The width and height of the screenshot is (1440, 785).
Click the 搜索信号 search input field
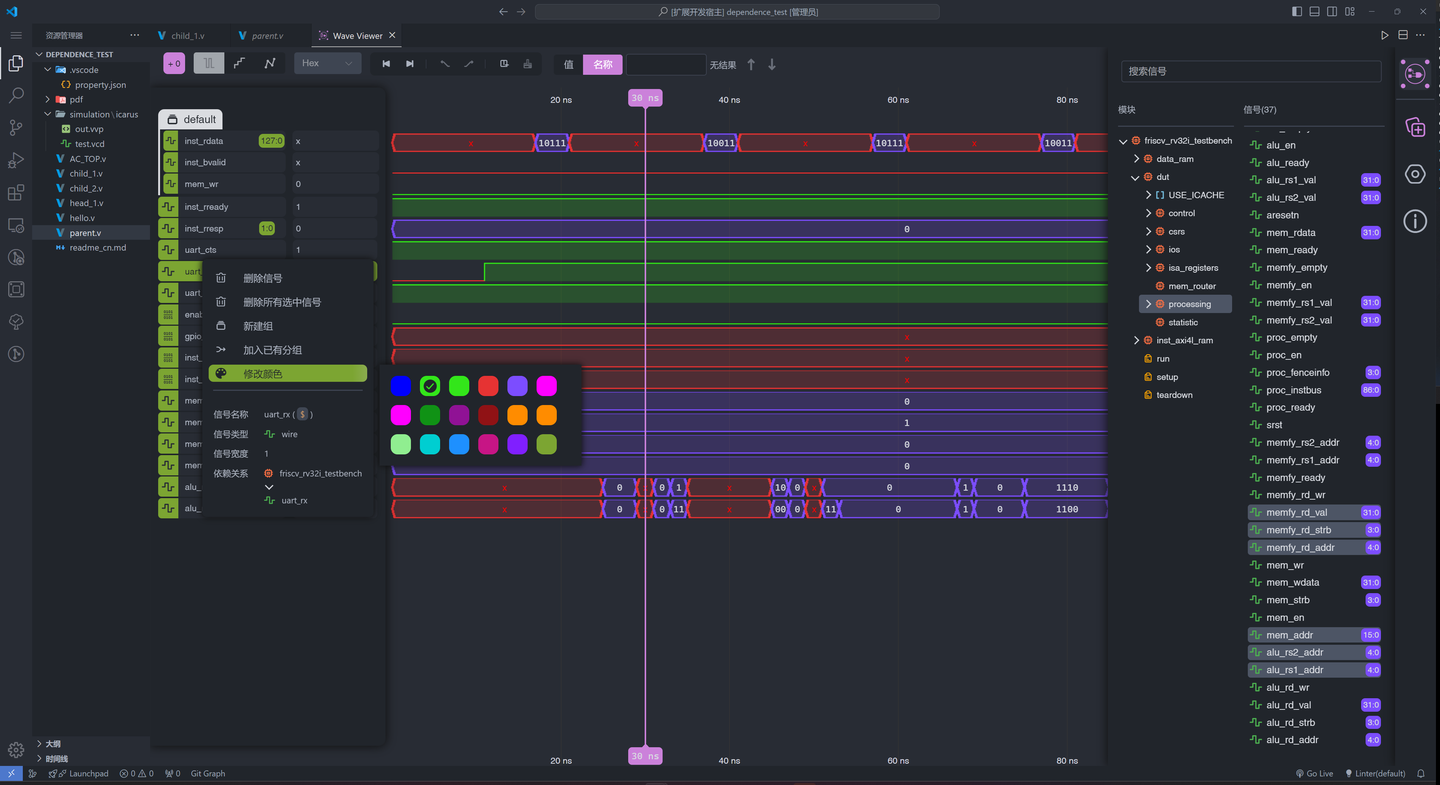[1250, 71]
